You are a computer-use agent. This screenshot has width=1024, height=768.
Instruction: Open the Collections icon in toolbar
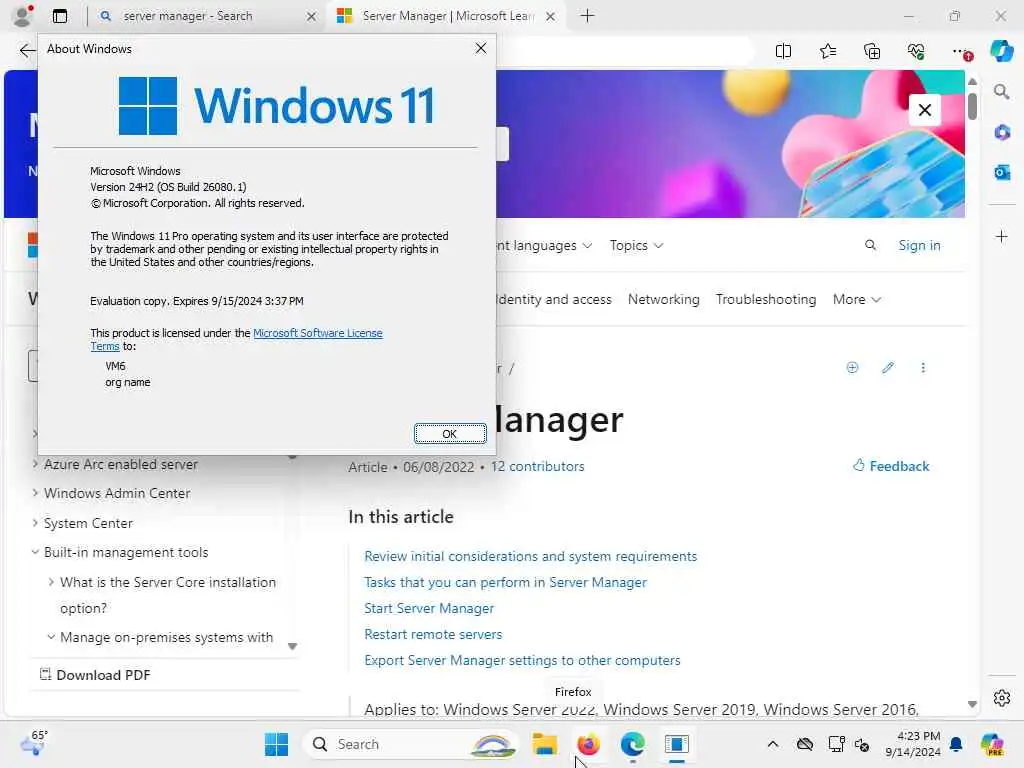click(x=872, y=51)
